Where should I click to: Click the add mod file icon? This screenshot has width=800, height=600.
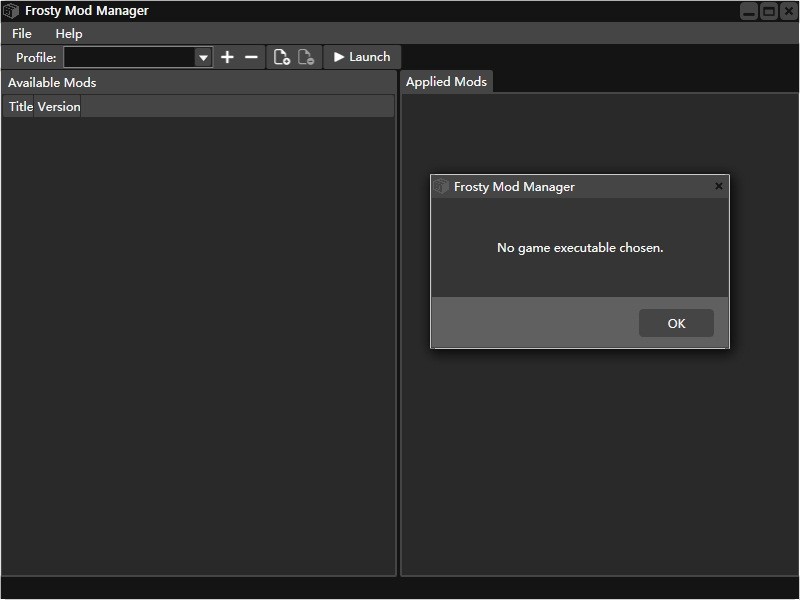pos(282,58)
